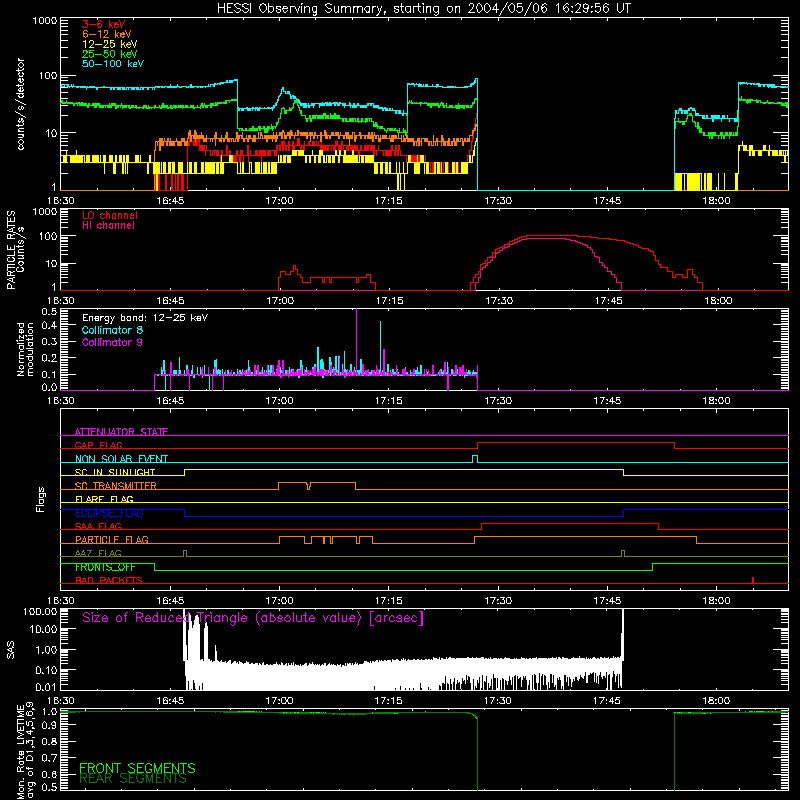The image size is (800, 800).
Task: Click the REAR SEGMENTS legend label
Action: coord(133,779)
